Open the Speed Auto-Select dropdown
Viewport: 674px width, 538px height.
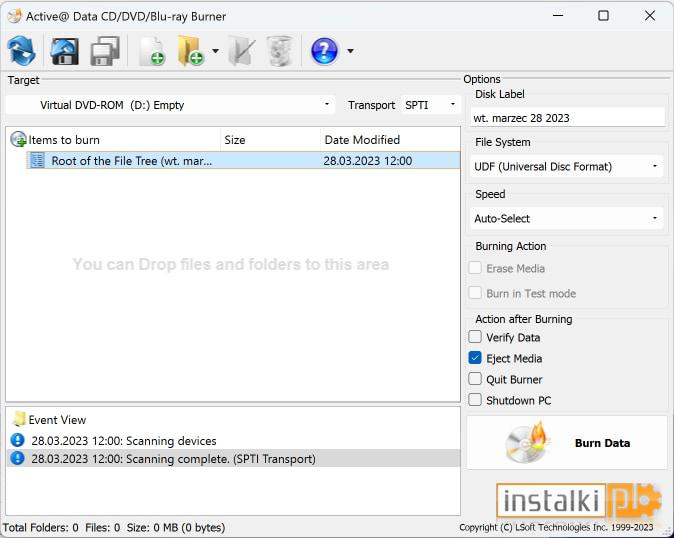point(567,218)
